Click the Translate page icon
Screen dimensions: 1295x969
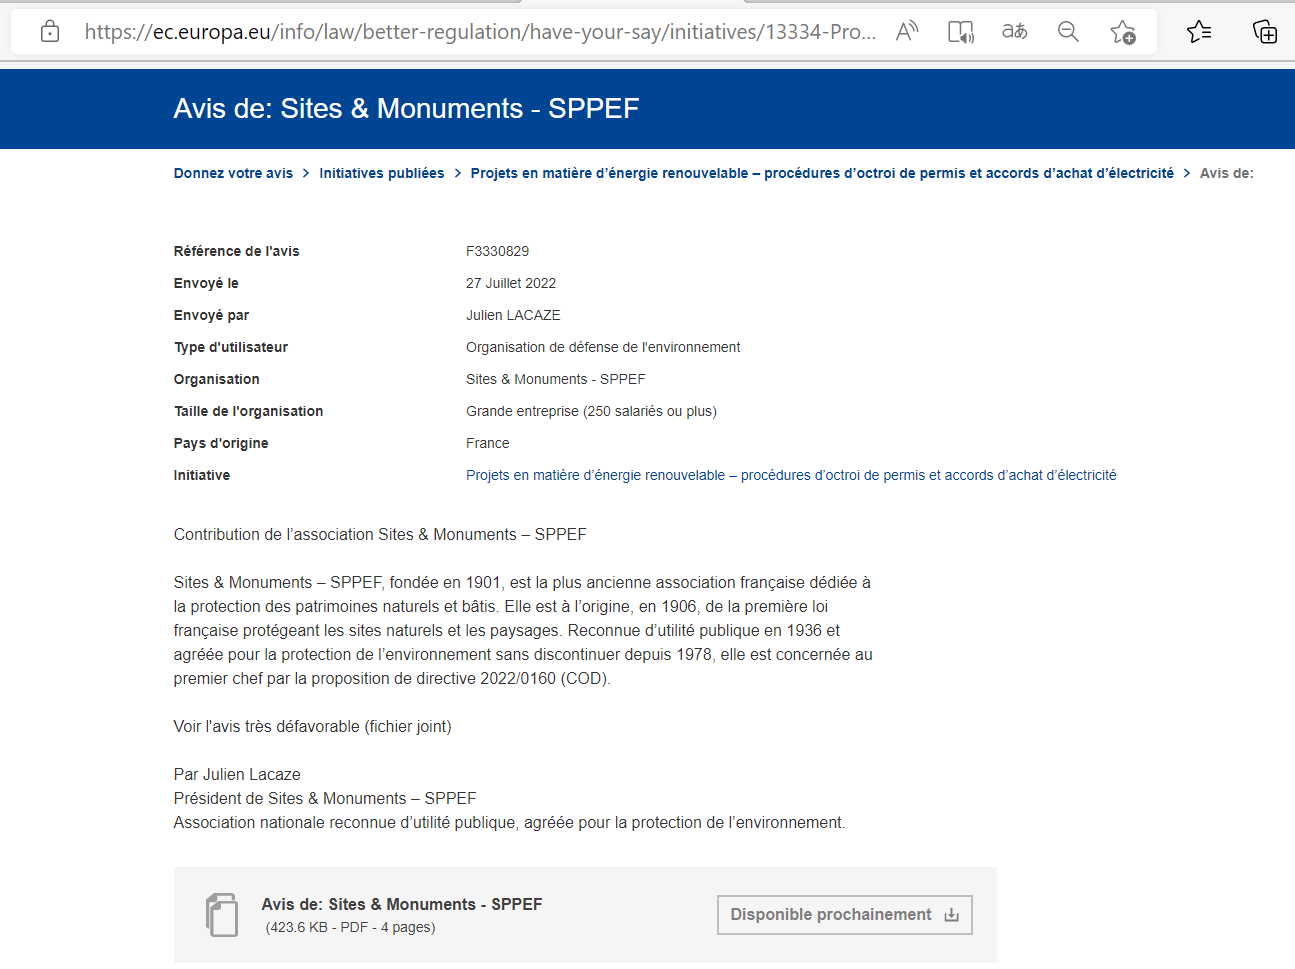(x=1015, y=32)
